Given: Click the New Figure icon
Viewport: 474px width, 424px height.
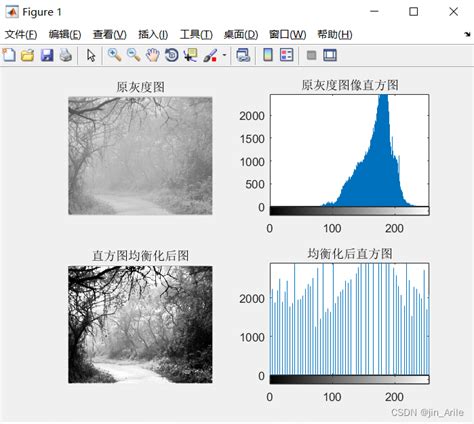Looking at the screenshot, I should click(9, 55).
